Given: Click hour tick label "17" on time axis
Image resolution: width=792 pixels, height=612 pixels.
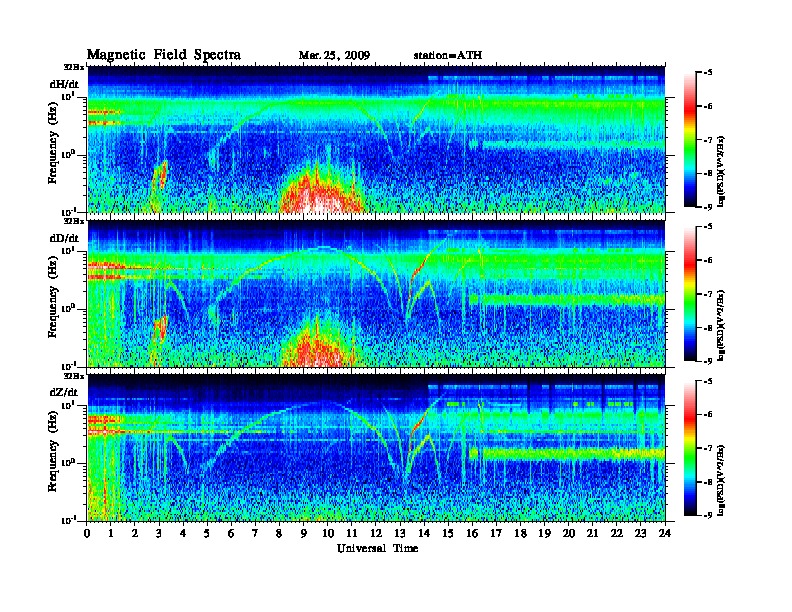Looking at the screenshot, I should pyautogui.click(x=497, y=534).
